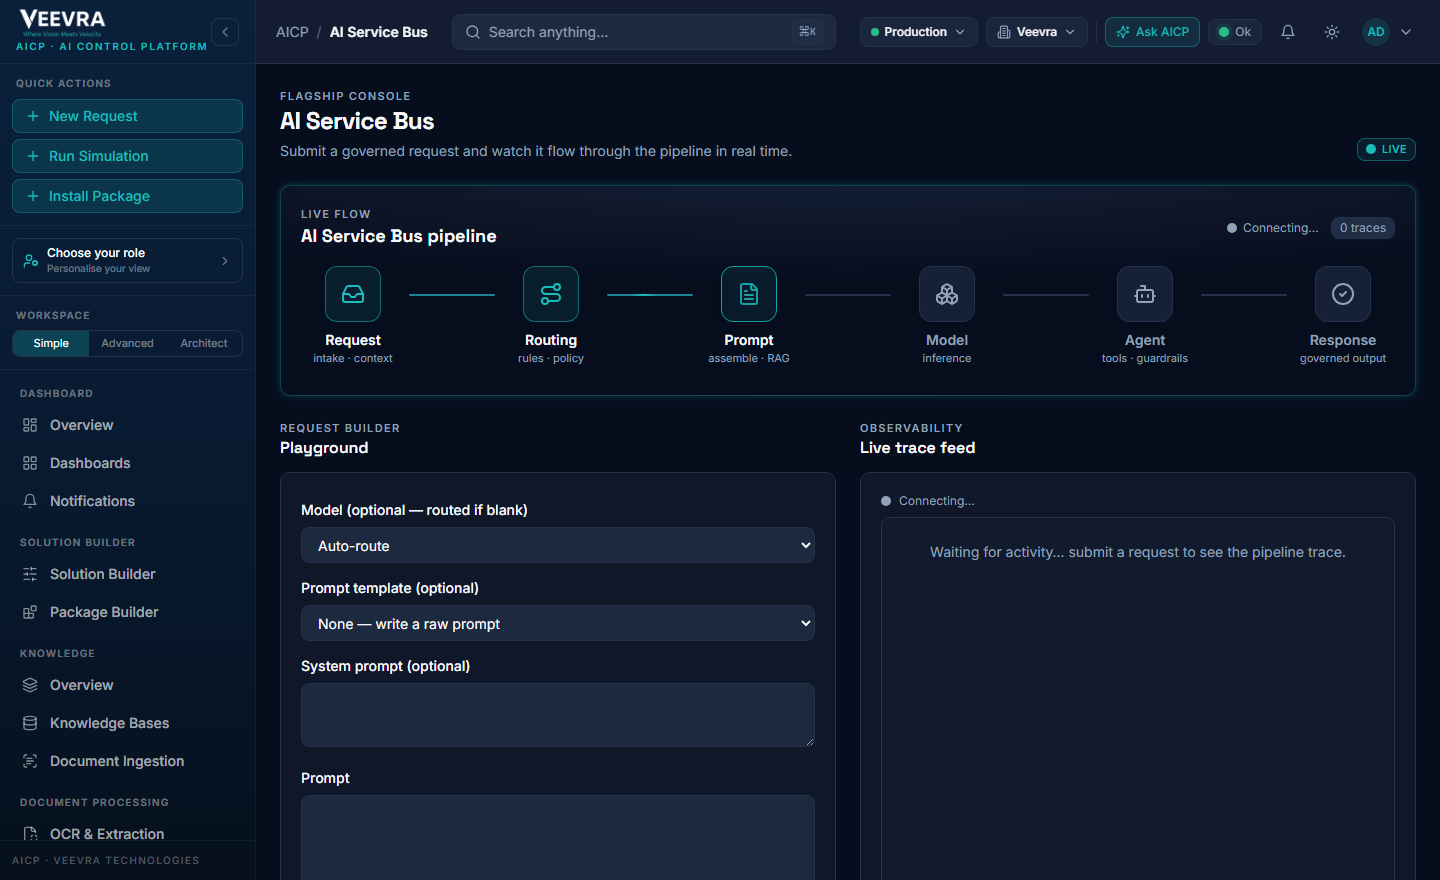Open the AD user avatar menu
1440x880 pixels.
(1376, 32)
